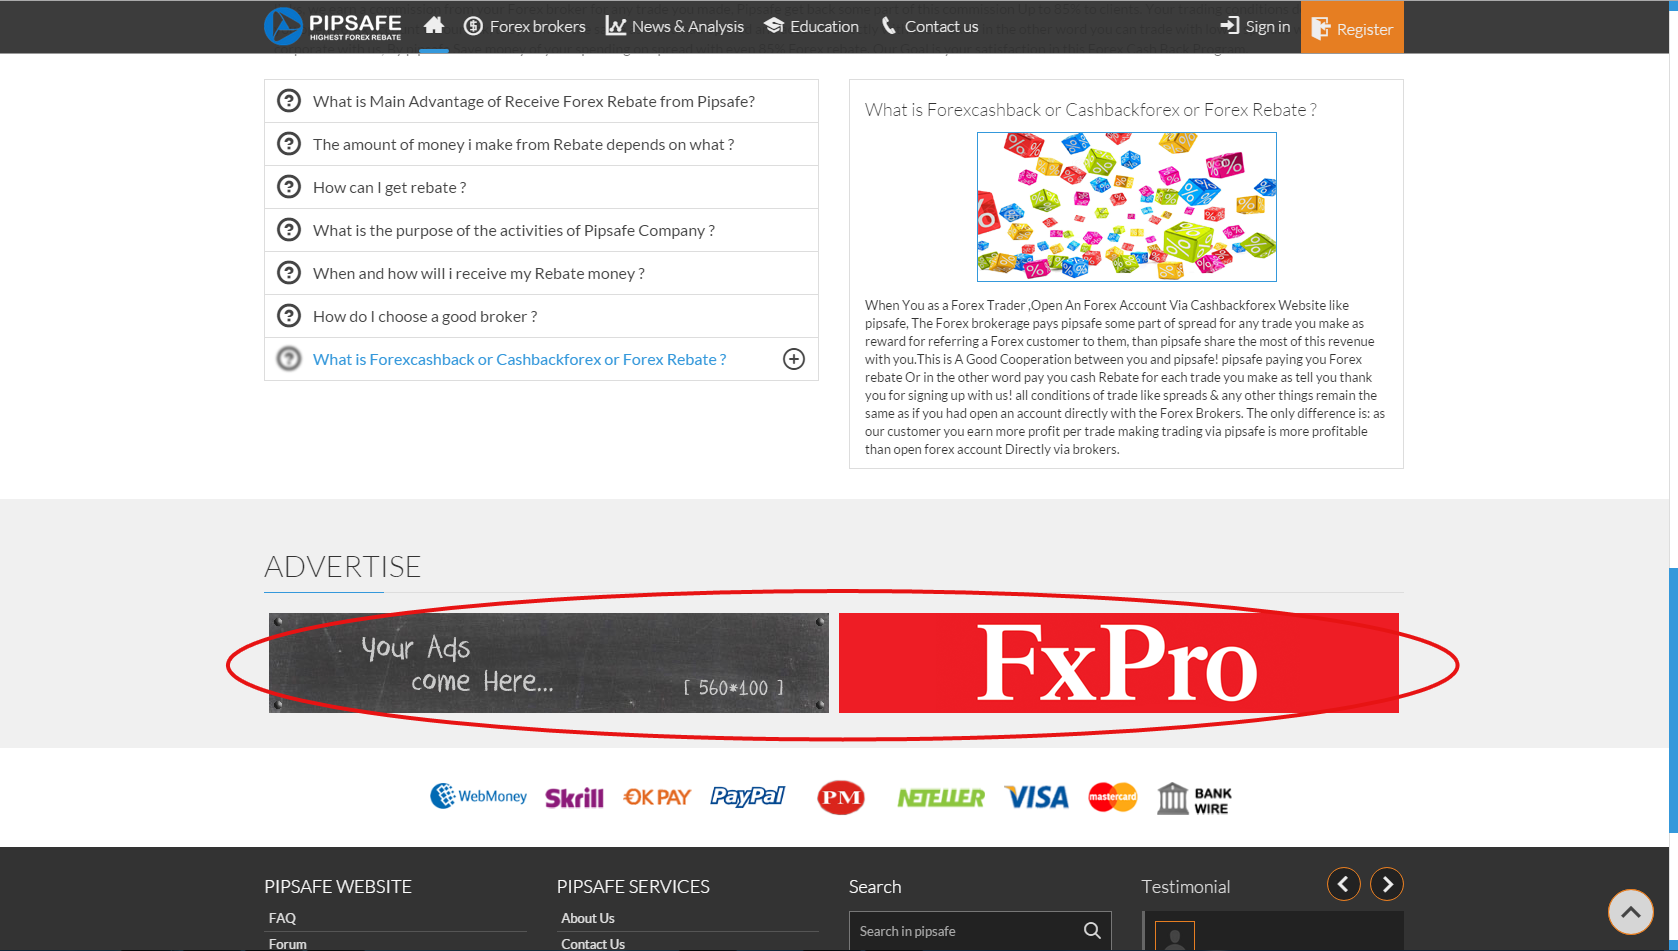Viewport: 1678px width, 951px height.
Task: Click the Neteller payment logo
Action: pos(941,797)
